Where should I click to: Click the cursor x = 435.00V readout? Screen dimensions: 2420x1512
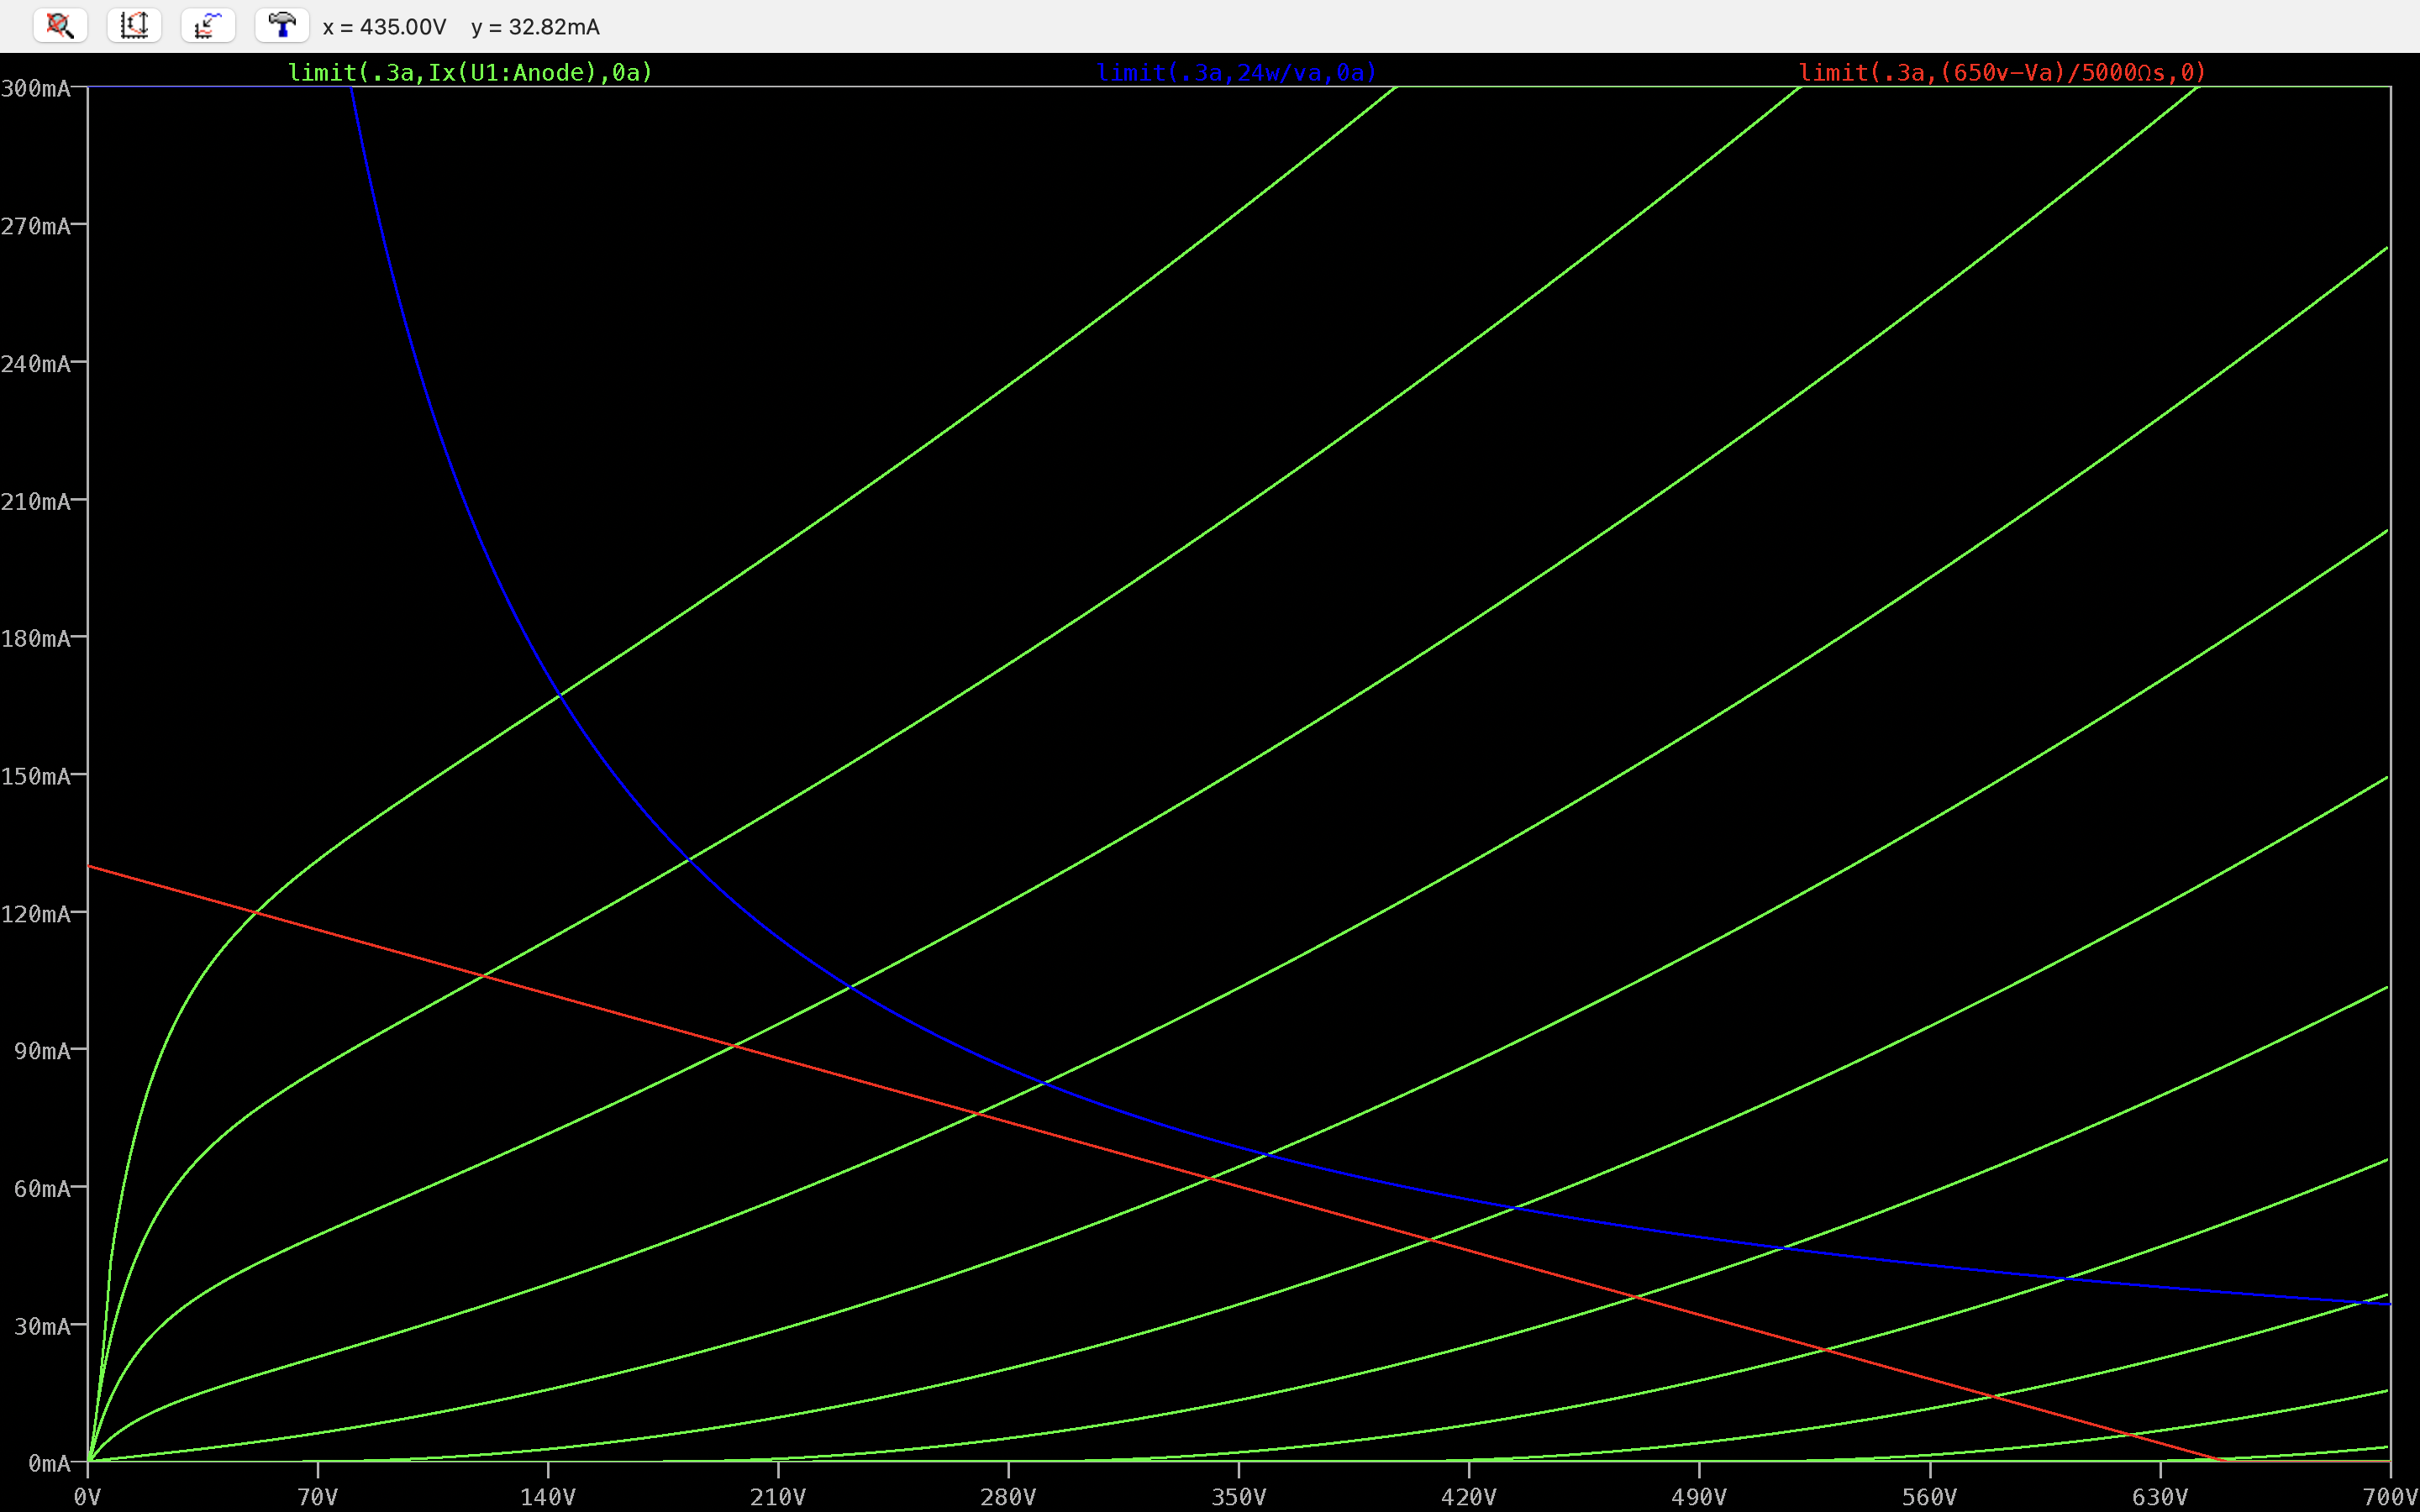click(x=384, y=27)
